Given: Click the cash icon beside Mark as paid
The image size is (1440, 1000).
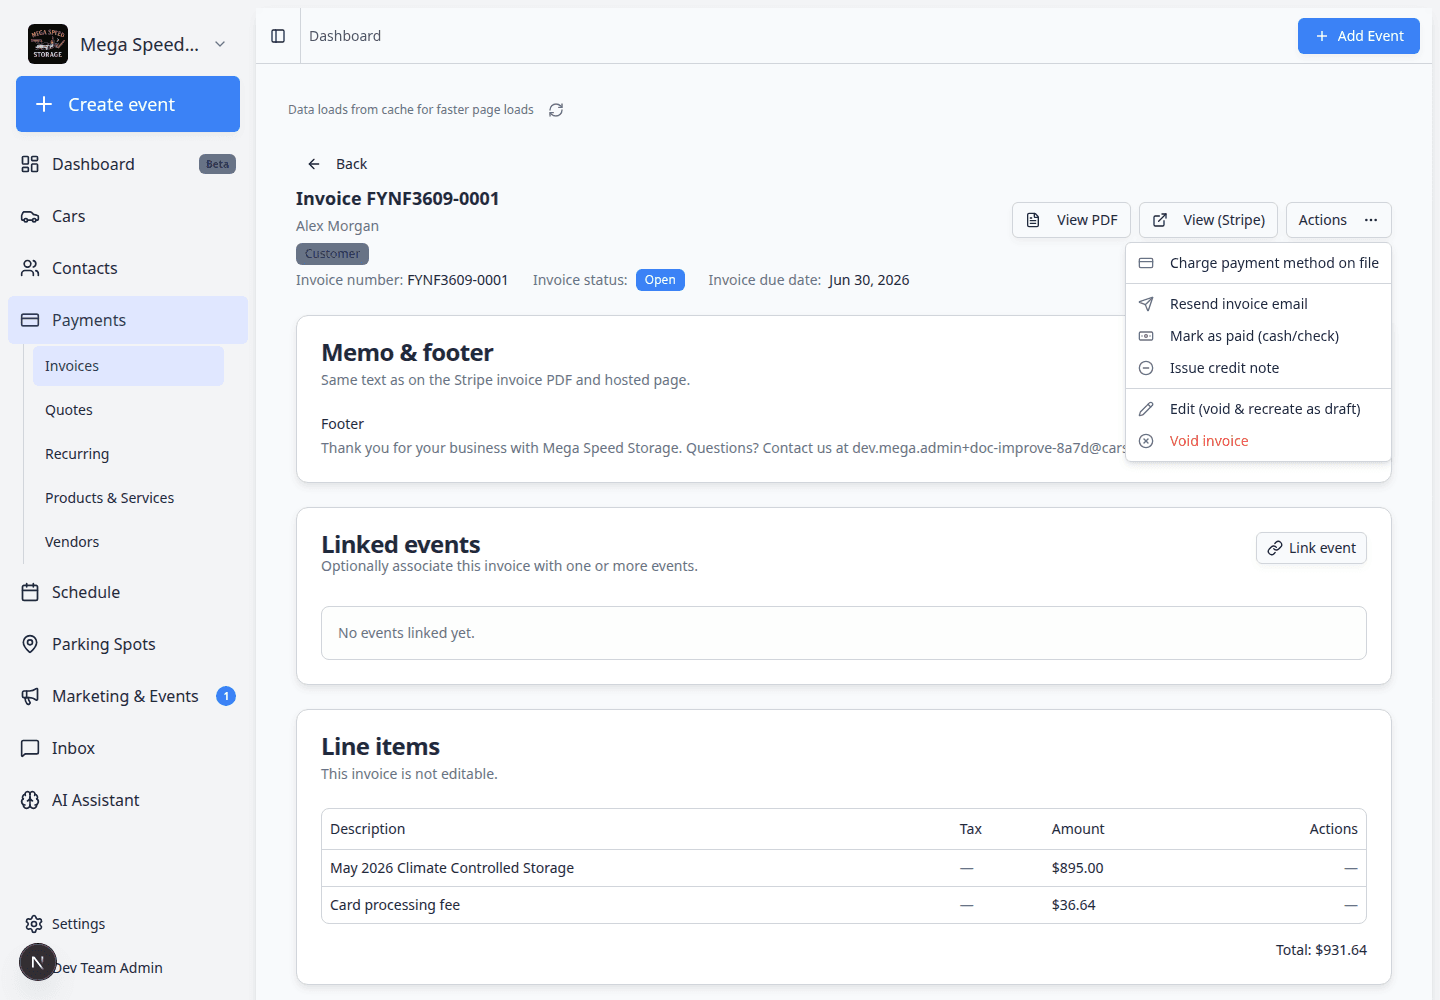Looking at the screenshot, I should pyautogui.click(x=1146, y=336).
